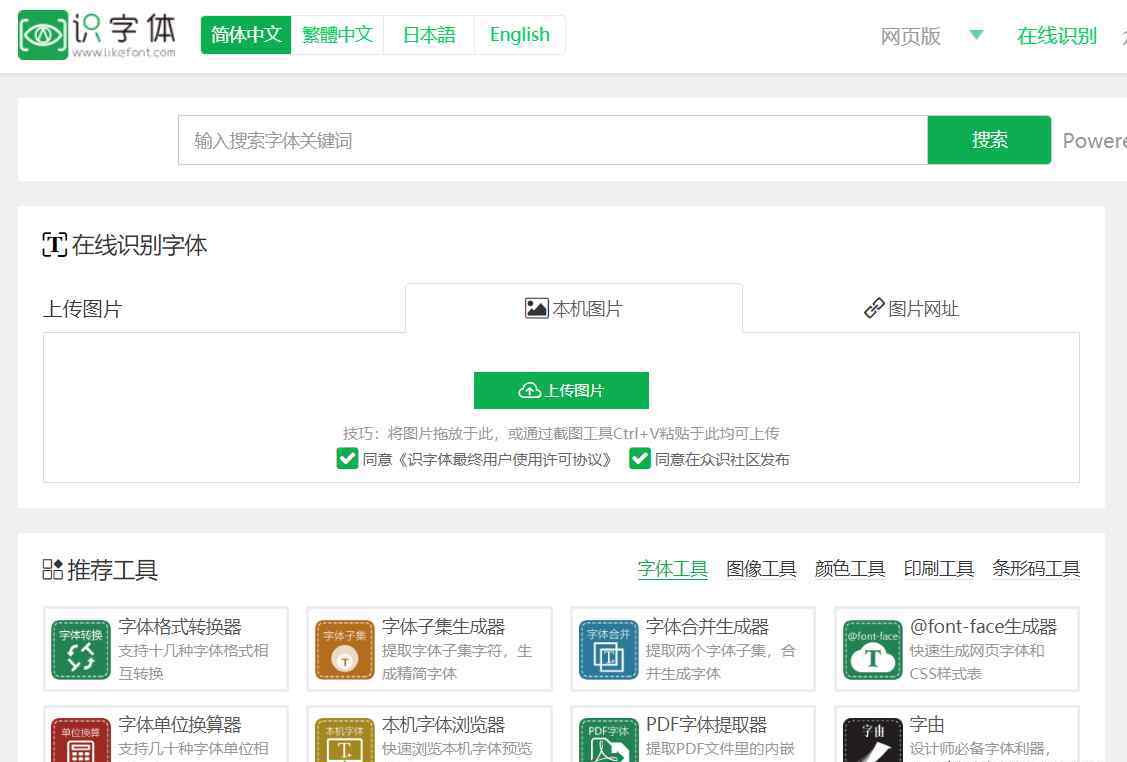Click the 识字体 eye logo icon
This screenshot has width=1127, height=762.
click(43, 35)
